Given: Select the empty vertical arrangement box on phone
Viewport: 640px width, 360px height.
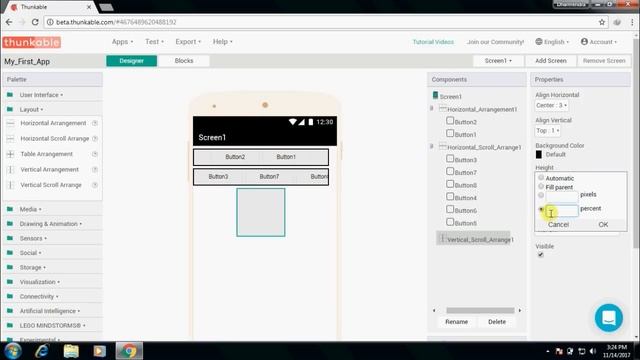Looking at the screenshot, I should coord(261,212).
